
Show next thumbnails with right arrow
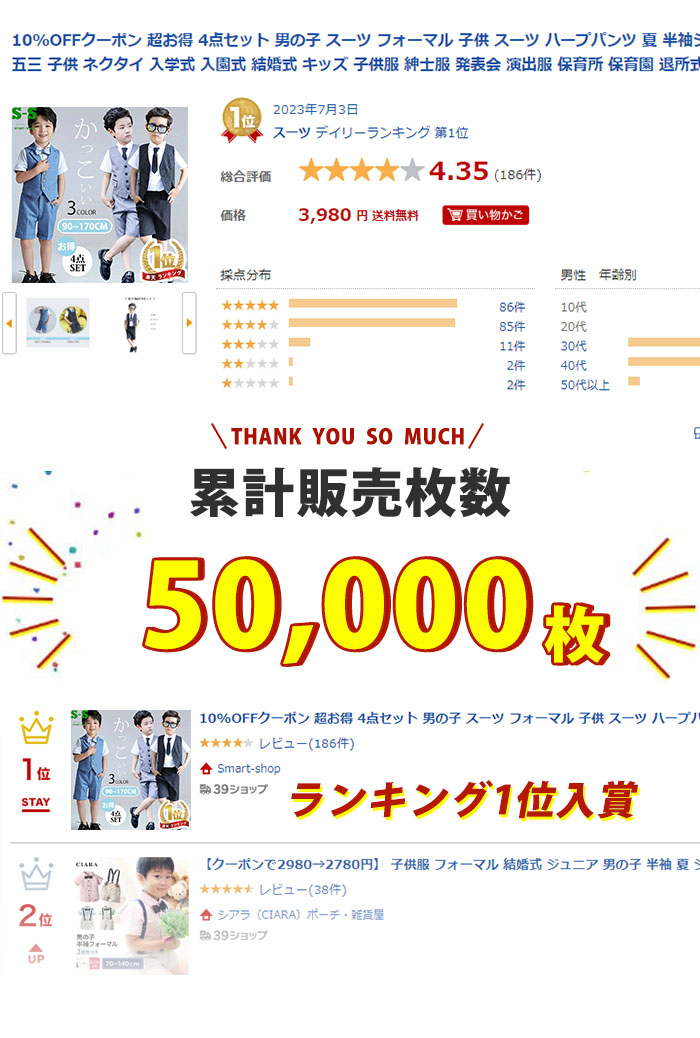189,323
